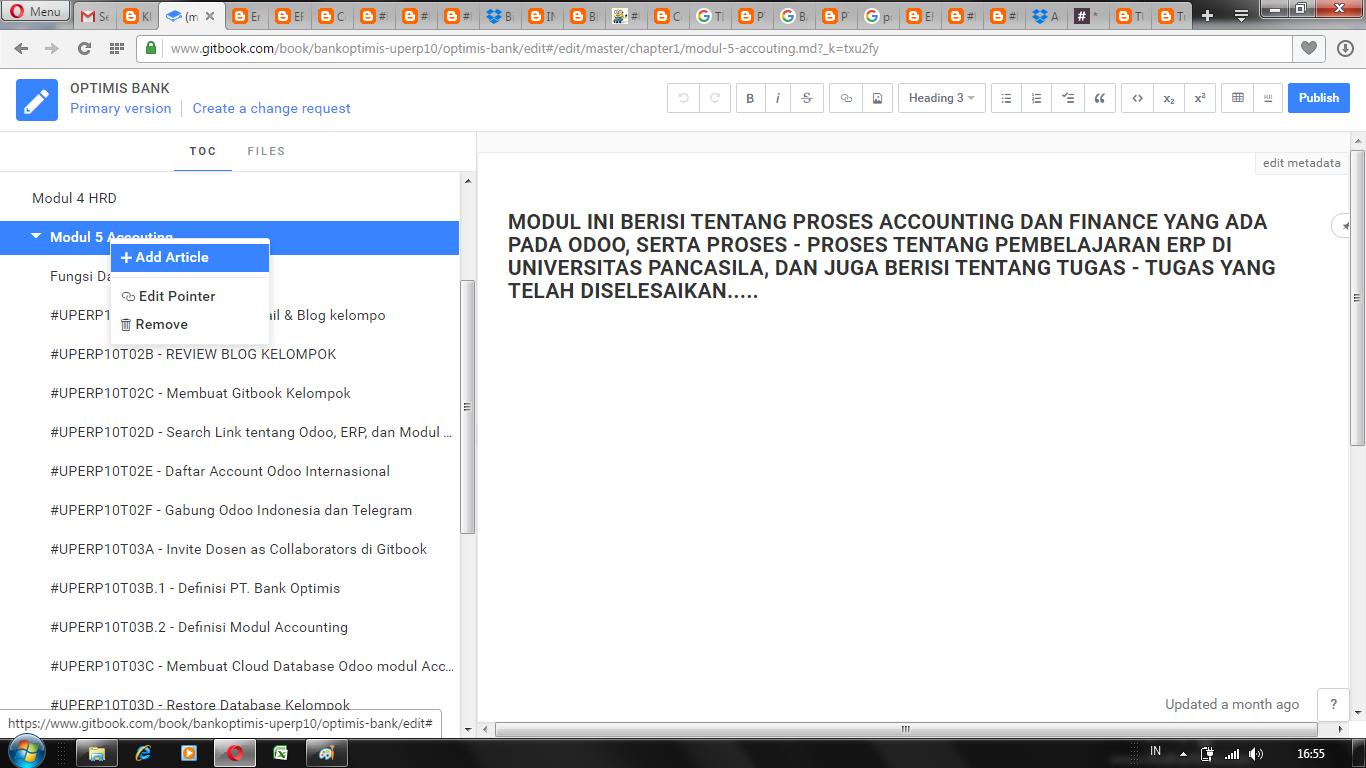Open #UPERP10T03D Restore Database Kelompok

(x=200, y=705)
